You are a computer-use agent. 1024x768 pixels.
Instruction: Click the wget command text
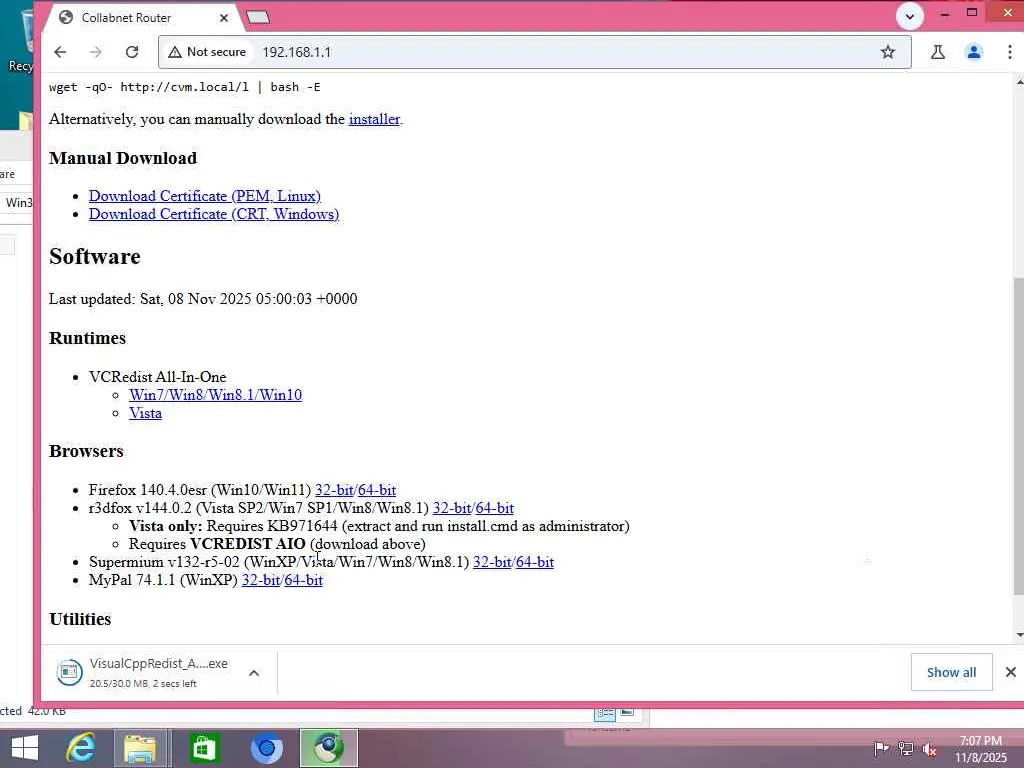(185, 87)
